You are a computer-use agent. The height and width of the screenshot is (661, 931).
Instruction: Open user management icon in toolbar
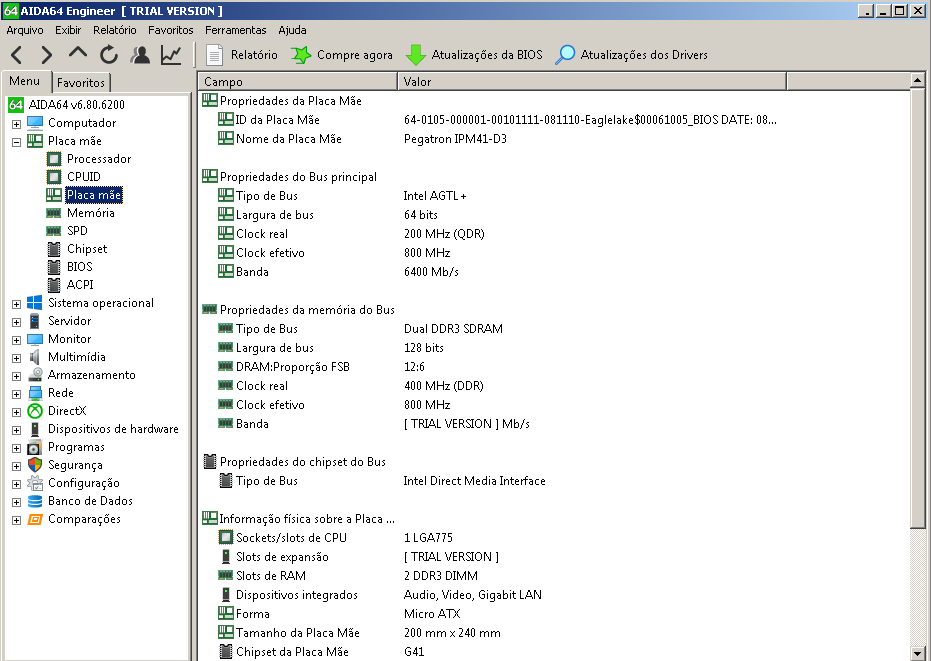(x=140, y=55)
